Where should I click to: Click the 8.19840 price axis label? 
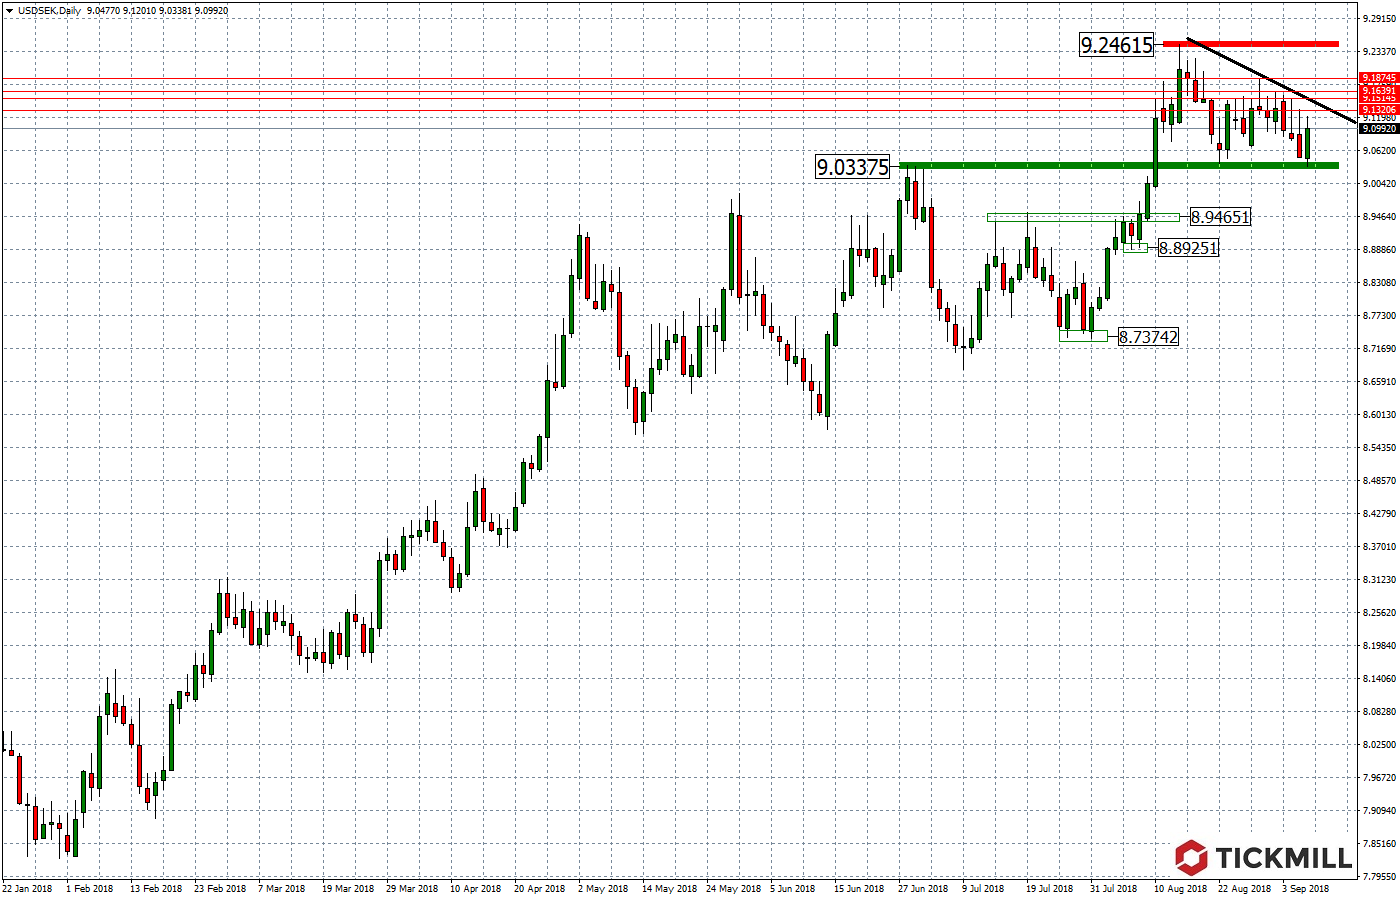coord(1379,645)
